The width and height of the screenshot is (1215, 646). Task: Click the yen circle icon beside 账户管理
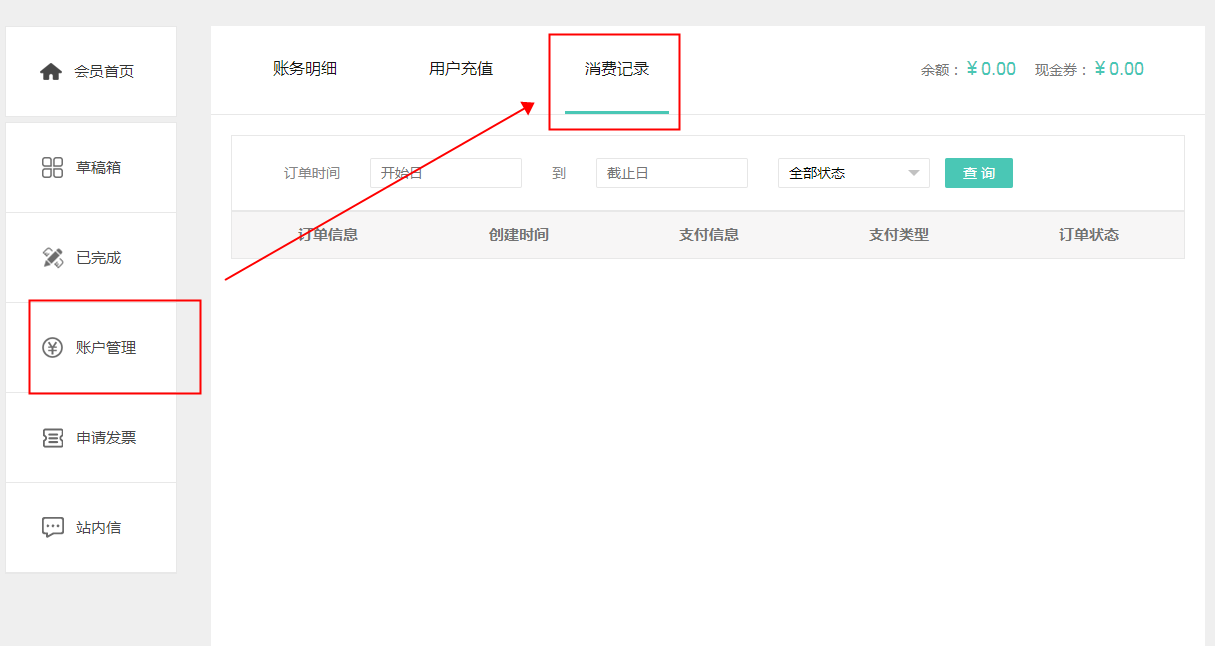coord(52,348)
